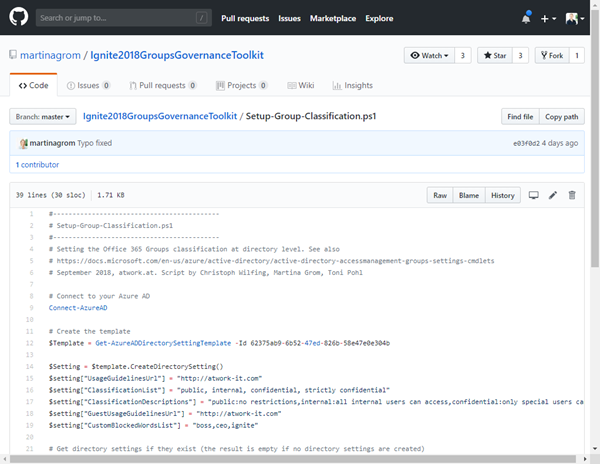Open the notifications bell
Viewport: 600px width, 464px height.
(x=526, y=18)
